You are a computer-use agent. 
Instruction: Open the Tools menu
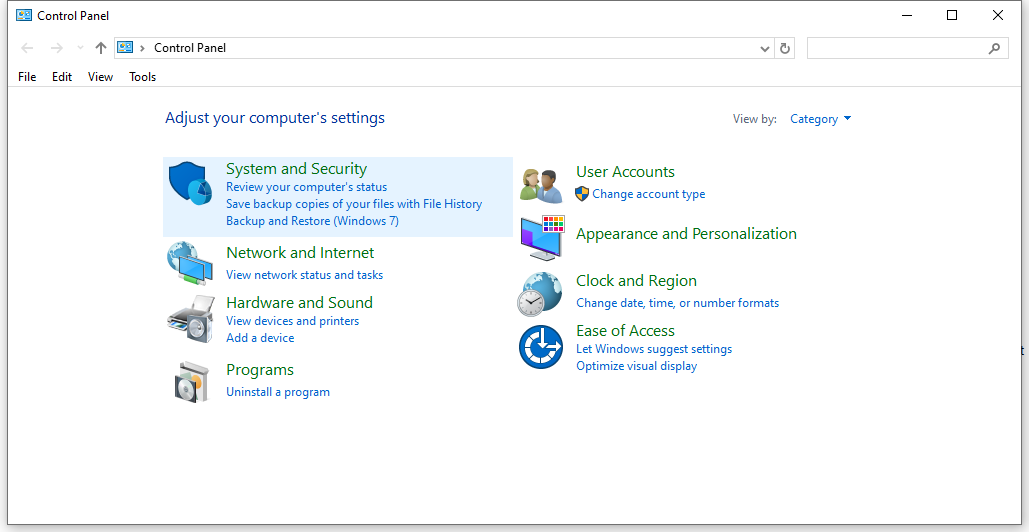point(142,77)
